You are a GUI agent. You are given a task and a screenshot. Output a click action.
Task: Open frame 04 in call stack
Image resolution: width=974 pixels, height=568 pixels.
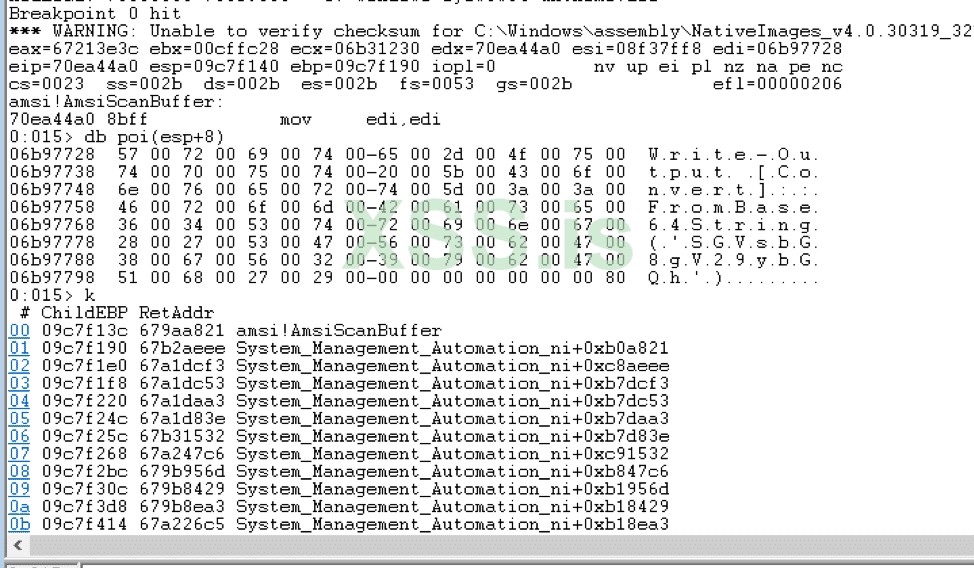point(19,401)
